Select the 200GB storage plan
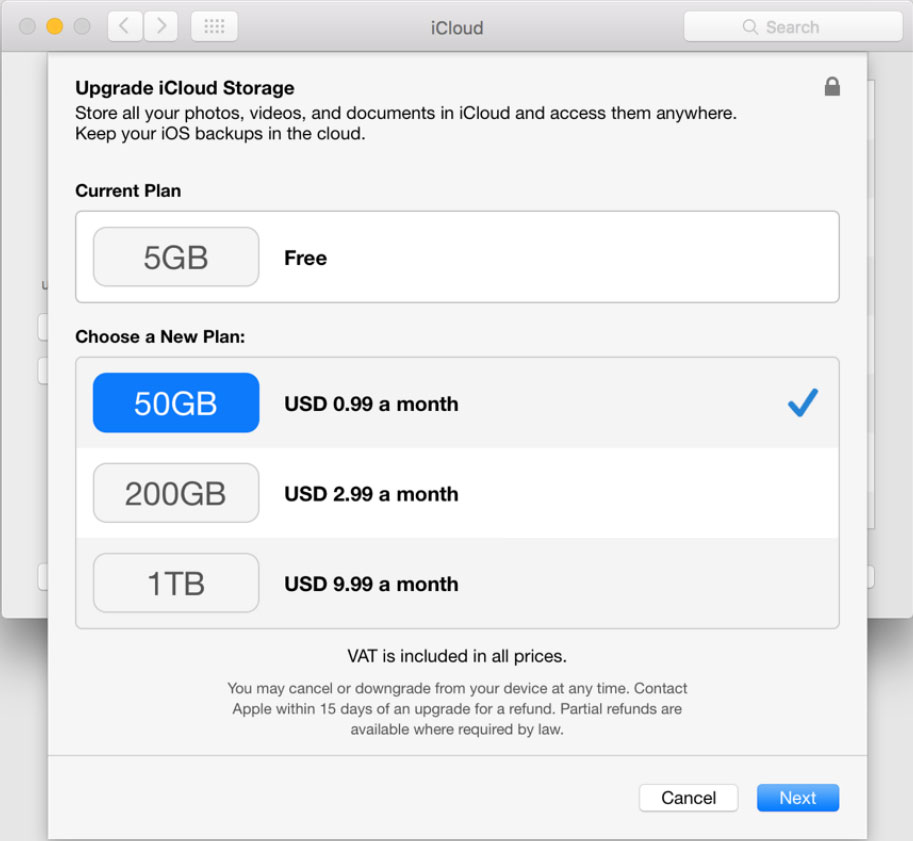 [x=456, y=492]
